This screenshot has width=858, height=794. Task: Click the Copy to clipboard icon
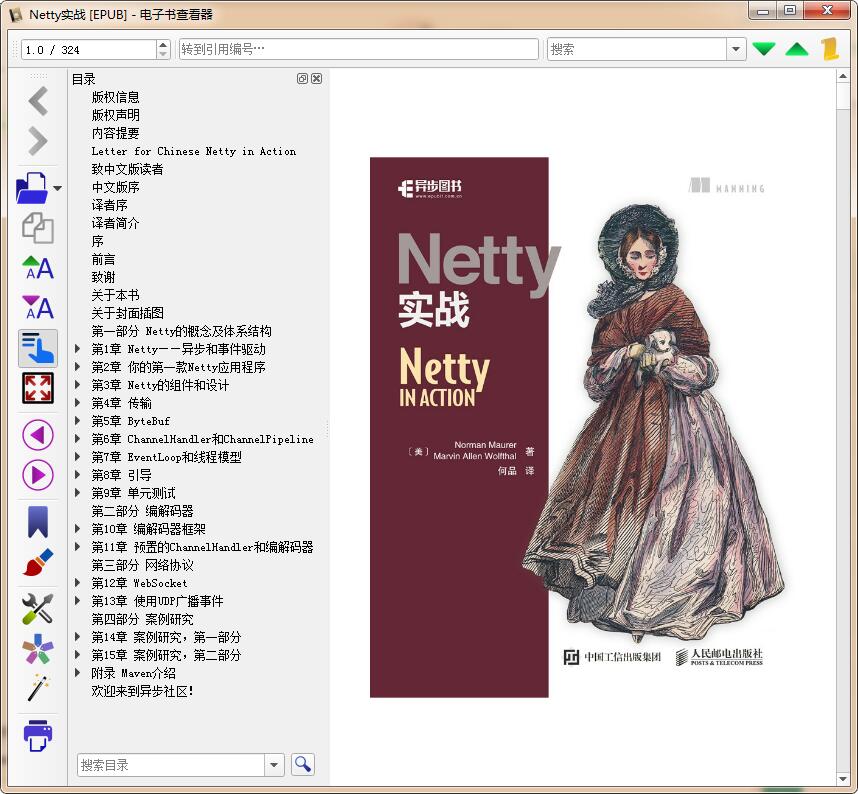(x=38, y=228)
